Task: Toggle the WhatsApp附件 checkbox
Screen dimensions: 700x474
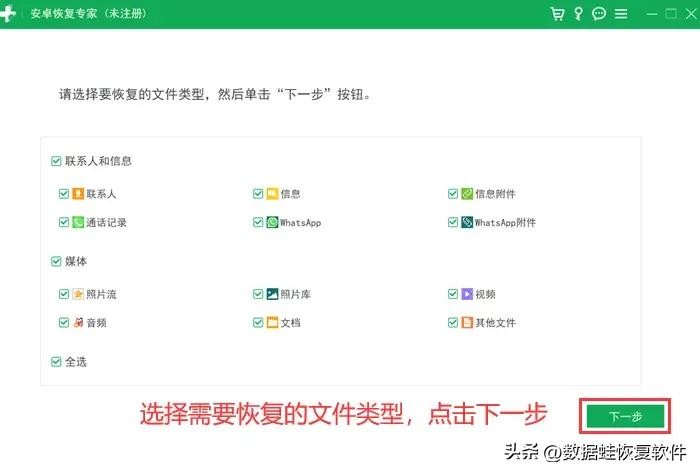Action: tap(453, 222)
